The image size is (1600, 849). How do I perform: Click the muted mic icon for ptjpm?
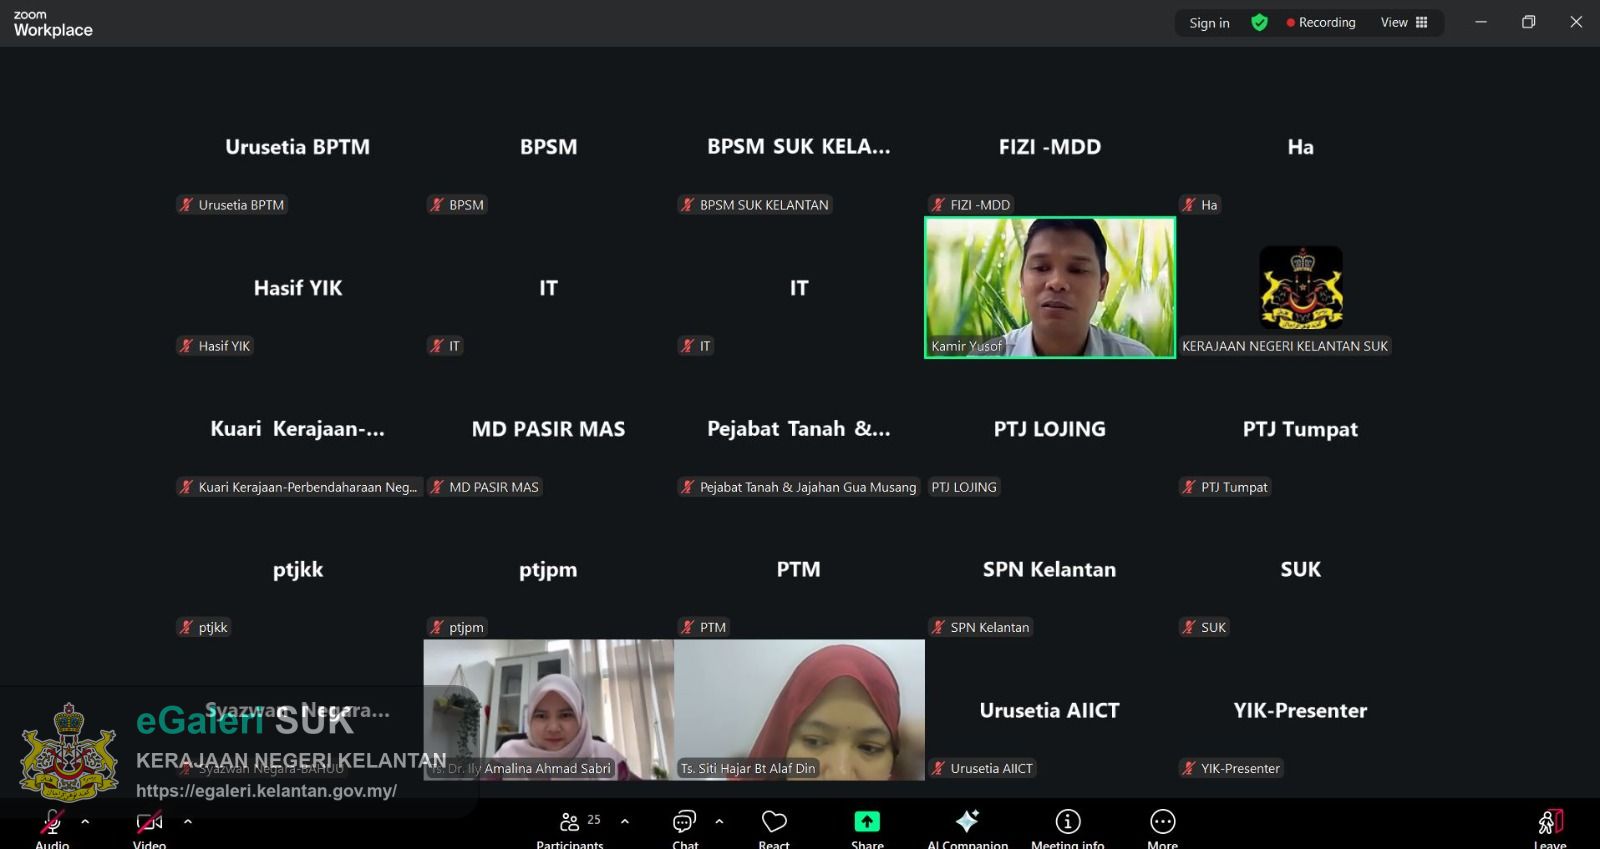click(437, 628)
